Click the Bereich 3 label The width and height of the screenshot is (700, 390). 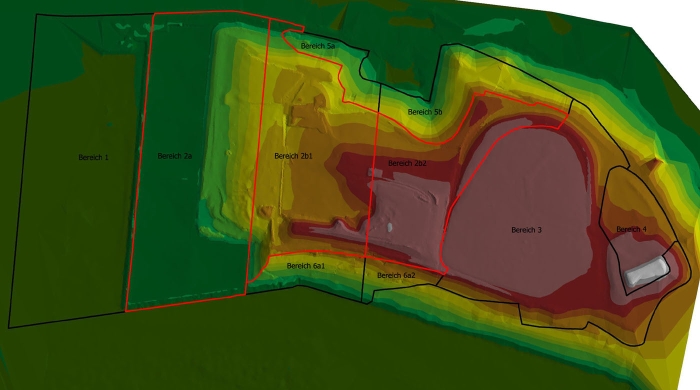[x=526, y=230]
